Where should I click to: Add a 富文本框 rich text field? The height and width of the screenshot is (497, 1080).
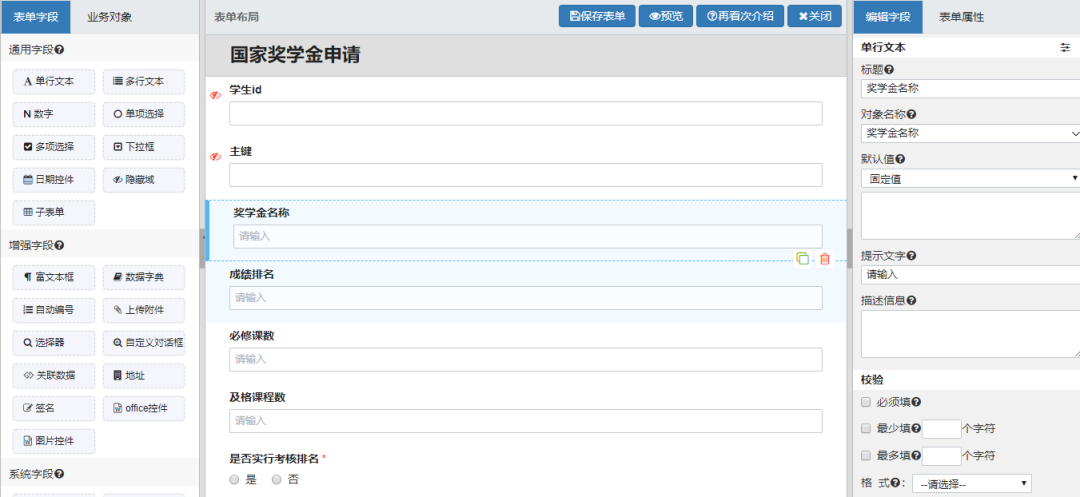(x=54, y=277)
